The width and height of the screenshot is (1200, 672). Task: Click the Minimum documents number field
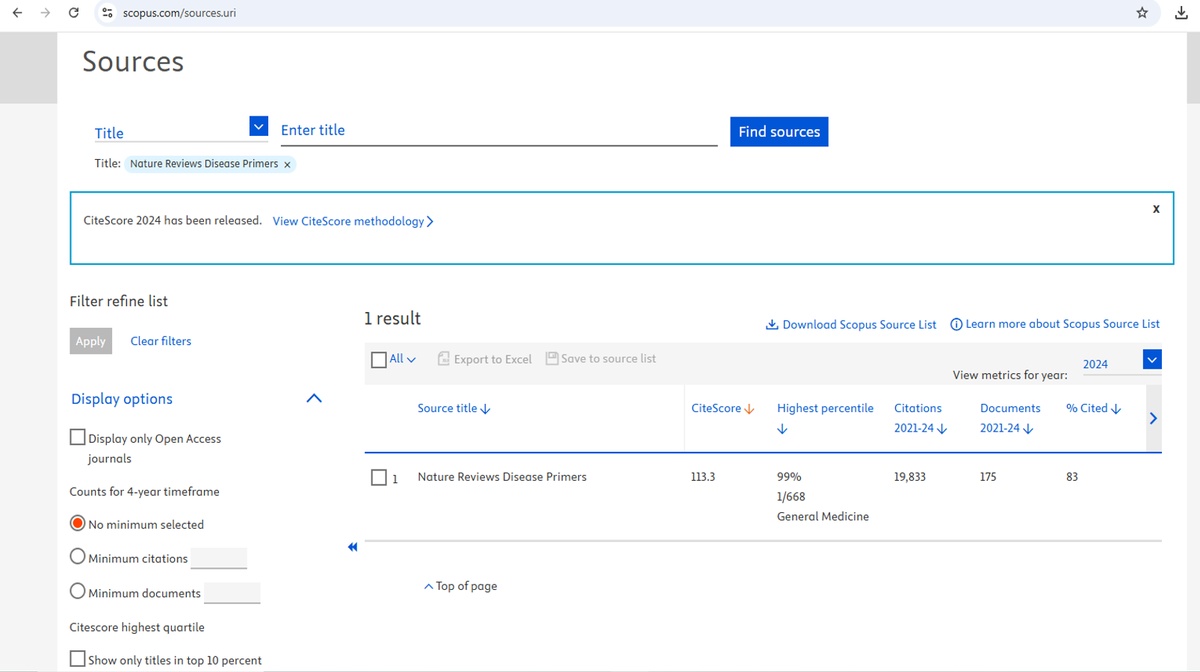tap(232, 593)
